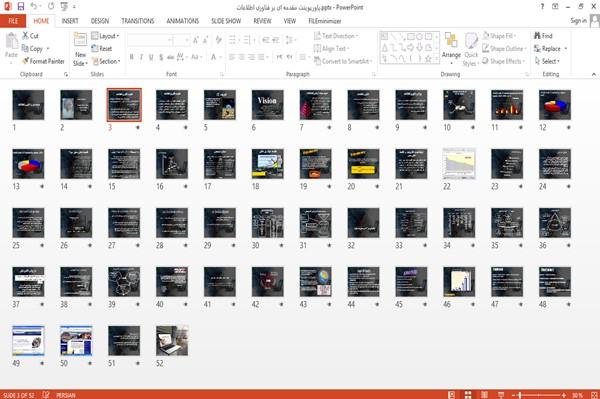
Task: Open the Layout dropdown
Action: coord(105,36)
